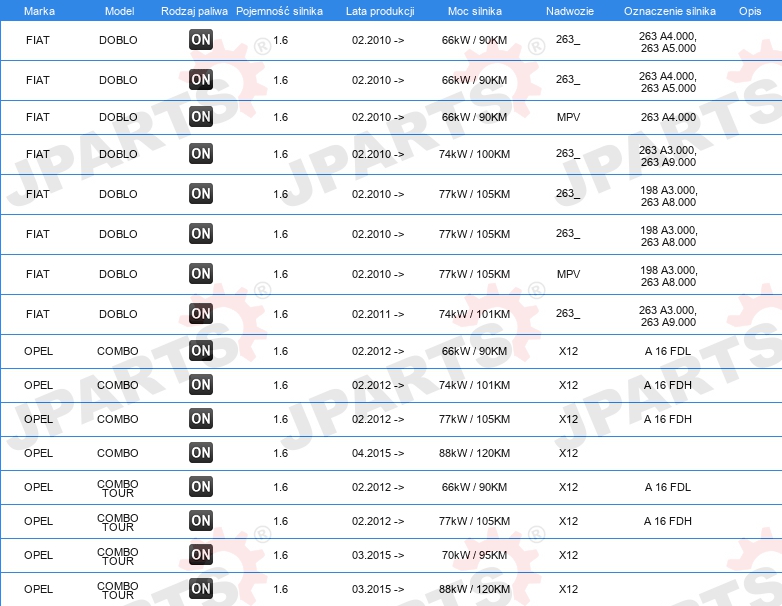Screen dimensions: 782x606
Task: Select the Model column header
Action: click(119, 11)
